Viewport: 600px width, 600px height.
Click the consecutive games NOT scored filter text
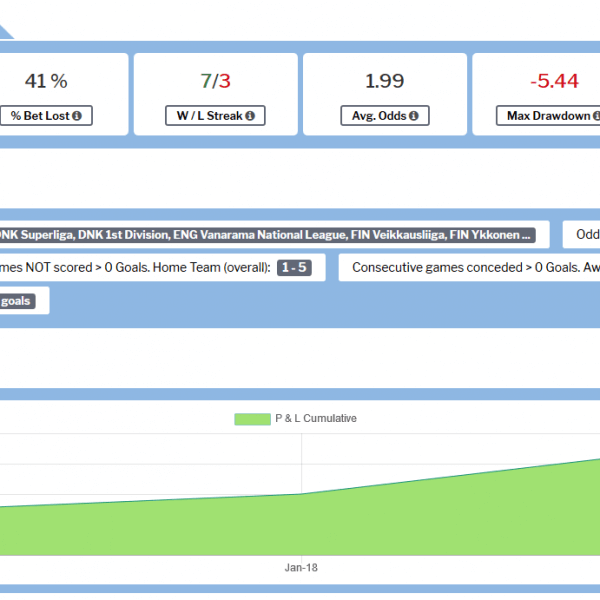pyautogui.click(x=135, y=267)
